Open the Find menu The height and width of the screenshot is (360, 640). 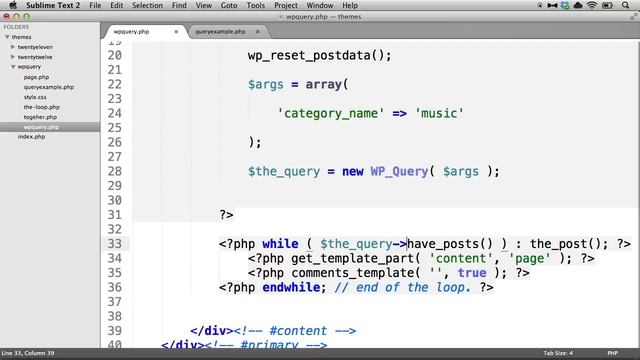(179, 5)
